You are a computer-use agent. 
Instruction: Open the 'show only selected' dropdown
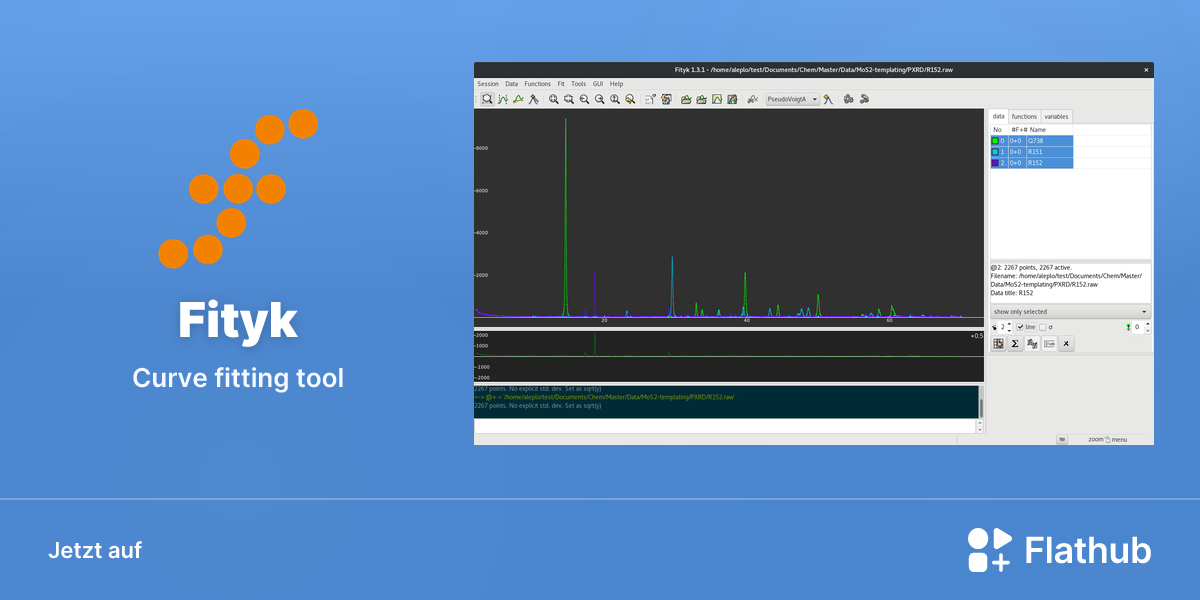point(1069,312)
